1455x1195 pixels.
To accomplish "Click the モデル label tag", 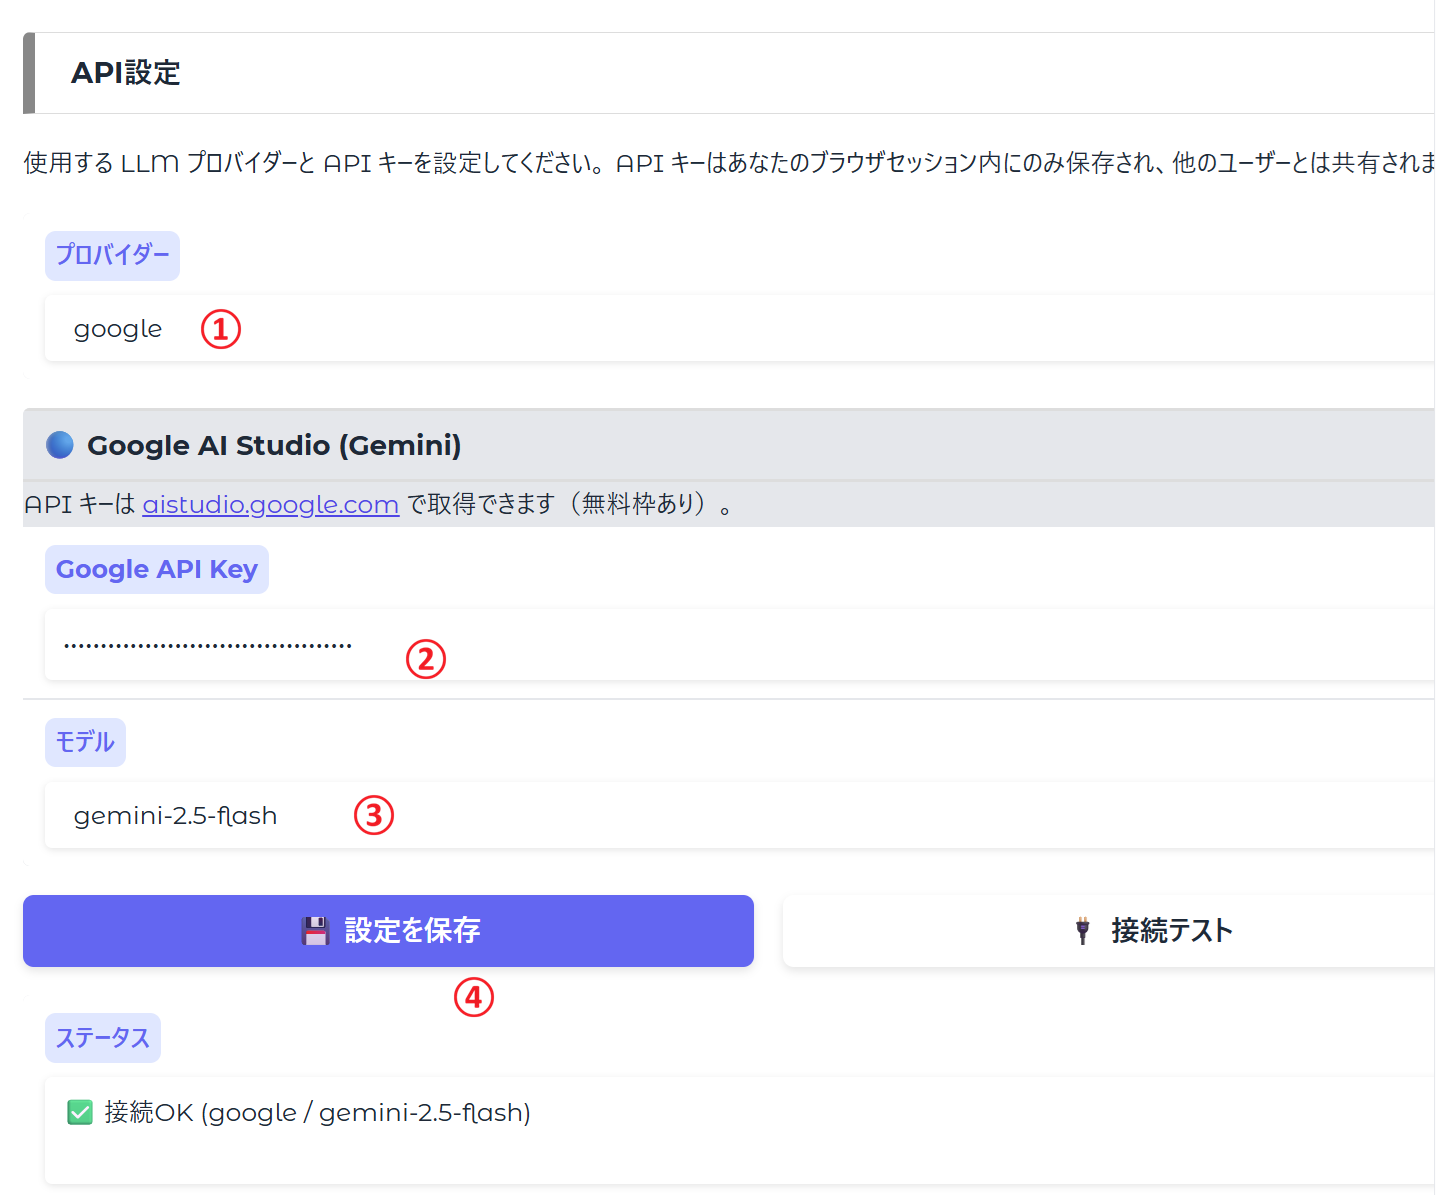I will click(x=85, y=742).
